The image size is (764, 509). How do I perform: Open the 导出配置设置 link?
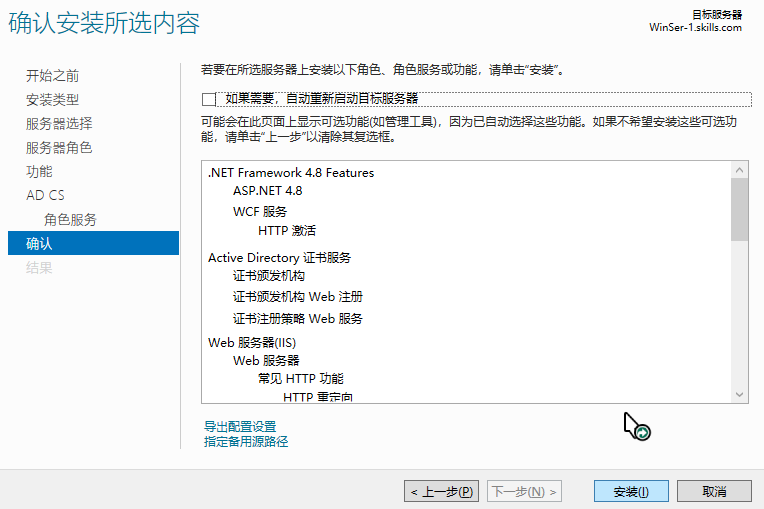tap(240, 427)
